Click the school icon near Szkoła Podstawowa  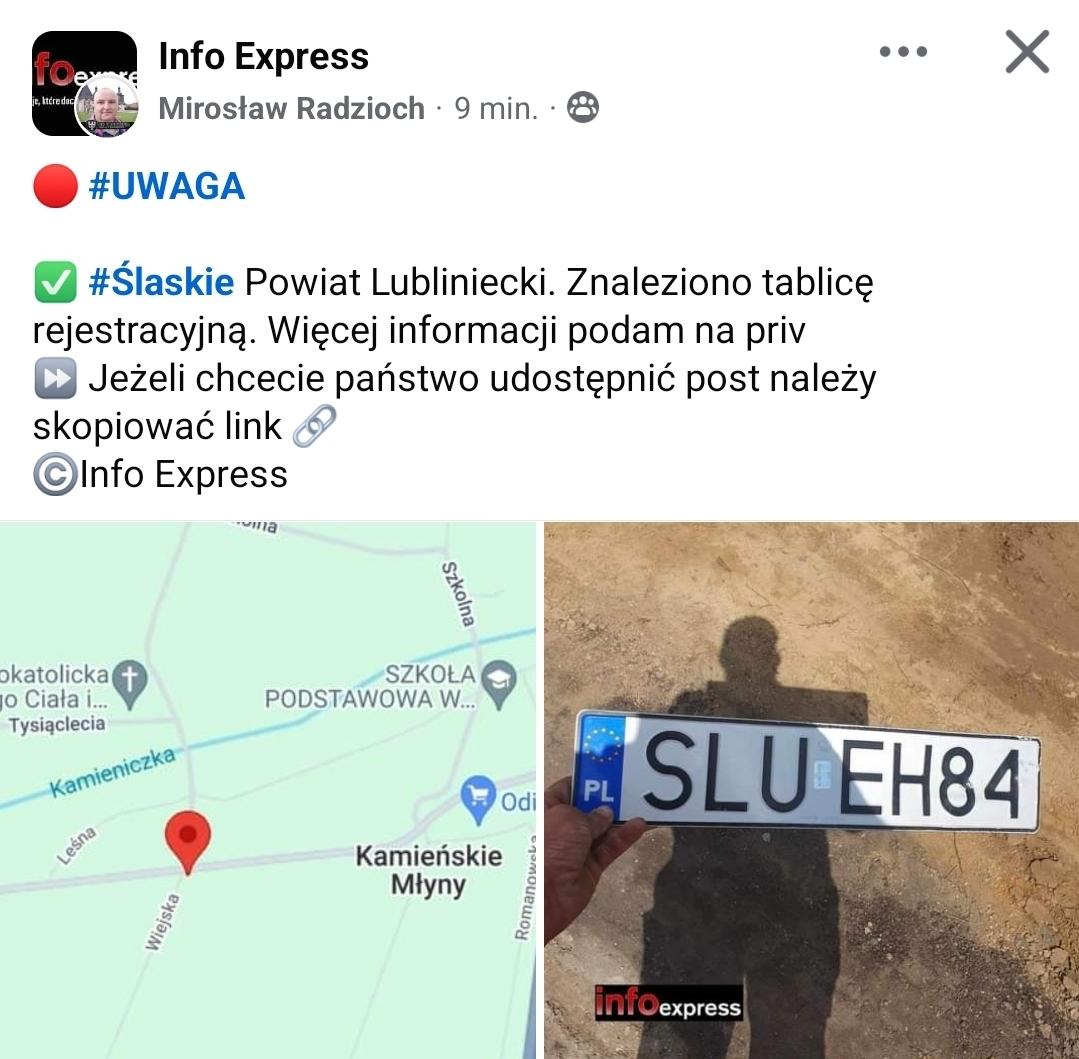(x=500, y=684)
